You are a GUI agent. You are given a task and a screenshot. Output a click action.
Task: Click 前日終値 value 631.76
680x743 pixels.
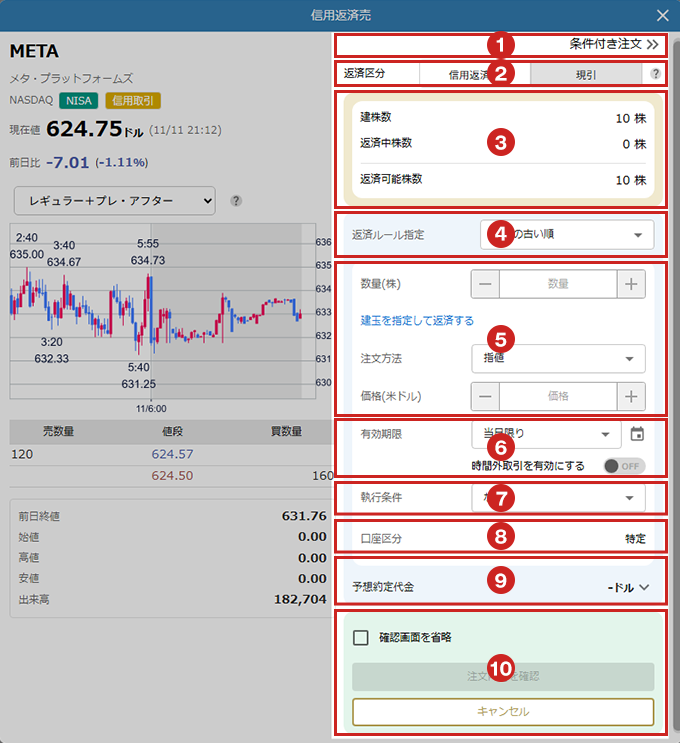[x=304, y=516]
